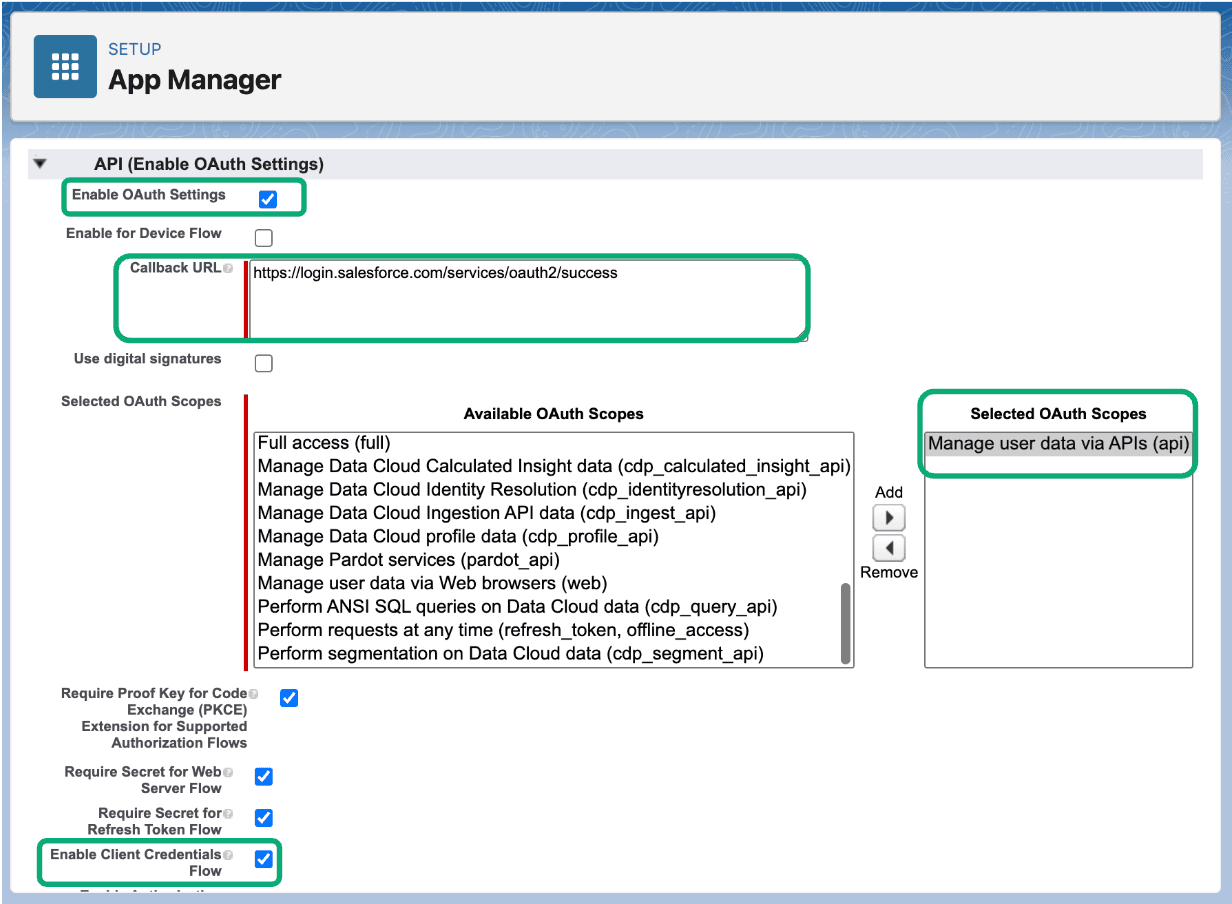Select Perform requests at any time scope
This screenshot has height=904, width=1232.
click(x=503, y=630)
